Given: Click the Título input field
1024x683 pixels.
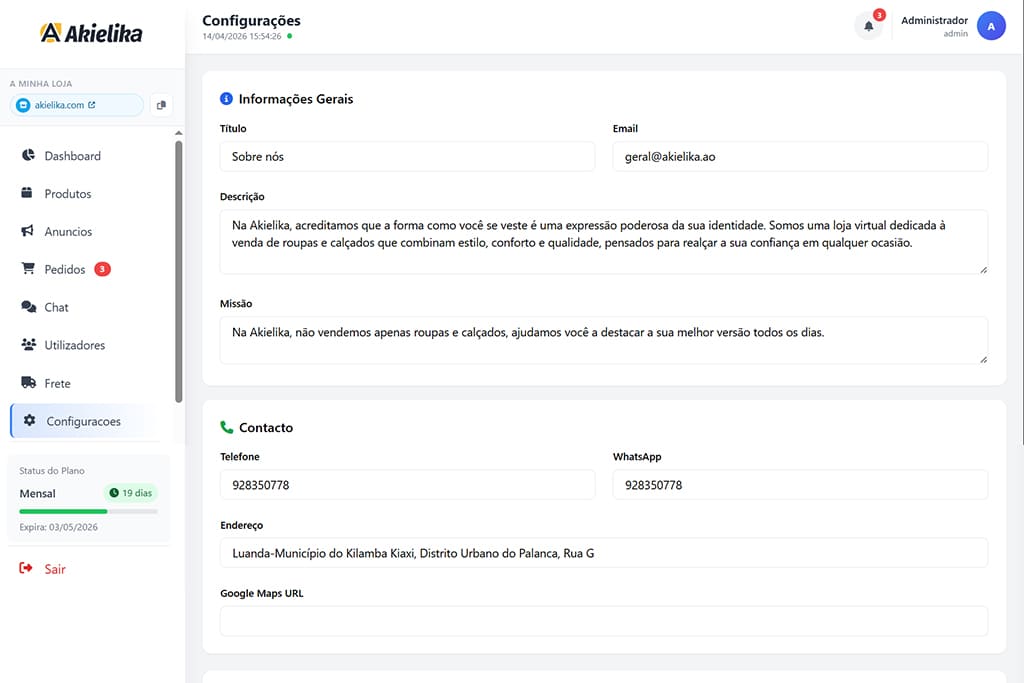Looking at the screenshot, I should [407, 157].
